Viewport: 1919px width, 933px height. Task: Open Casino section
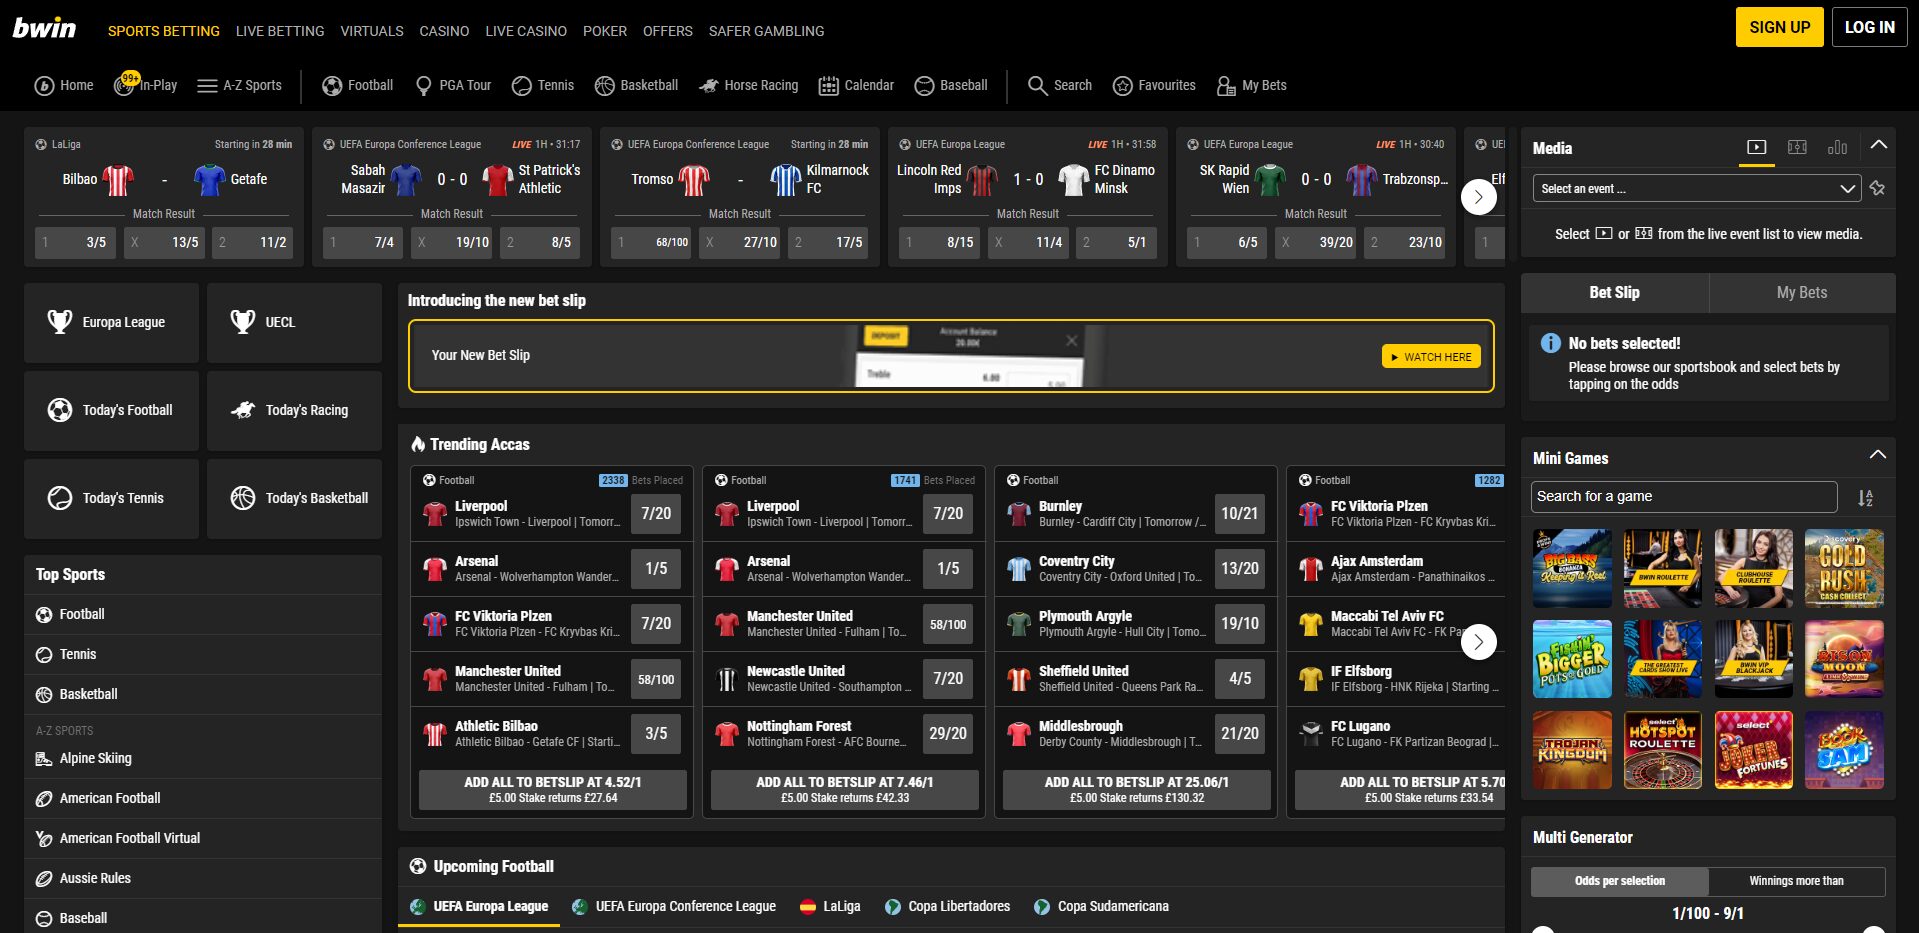click(x=444, y=31)
